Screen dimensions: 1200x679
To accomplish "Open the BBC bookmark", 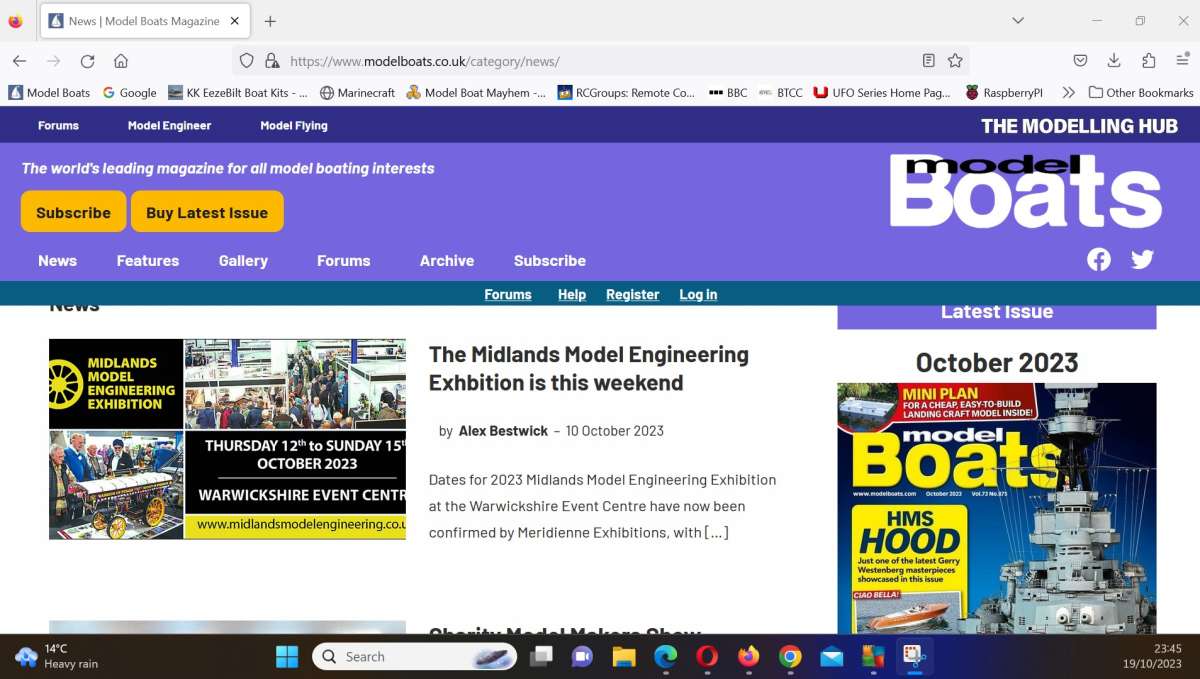I will [728, 92].
